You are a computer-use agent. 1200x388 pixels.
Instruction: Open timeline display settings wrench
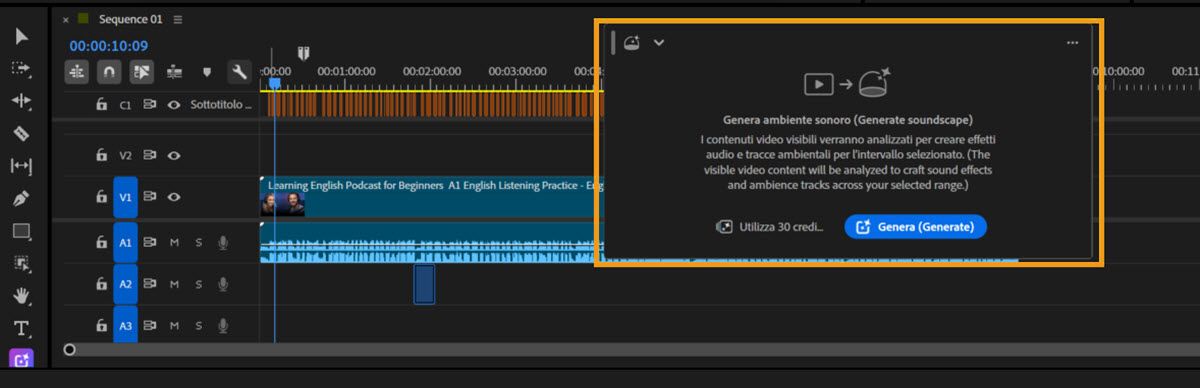[x=238, y=72]
